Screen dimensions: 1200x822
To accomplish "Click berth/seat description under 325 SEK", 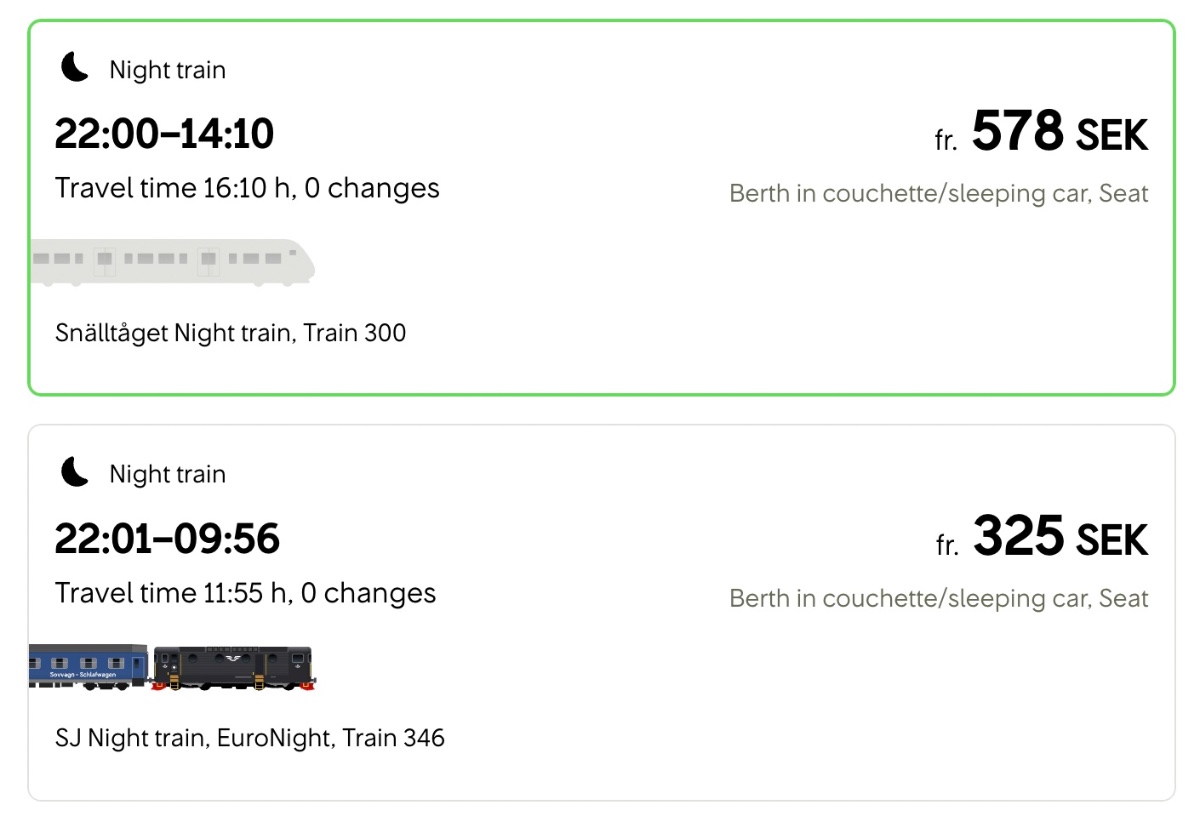I will coord(938,599).
